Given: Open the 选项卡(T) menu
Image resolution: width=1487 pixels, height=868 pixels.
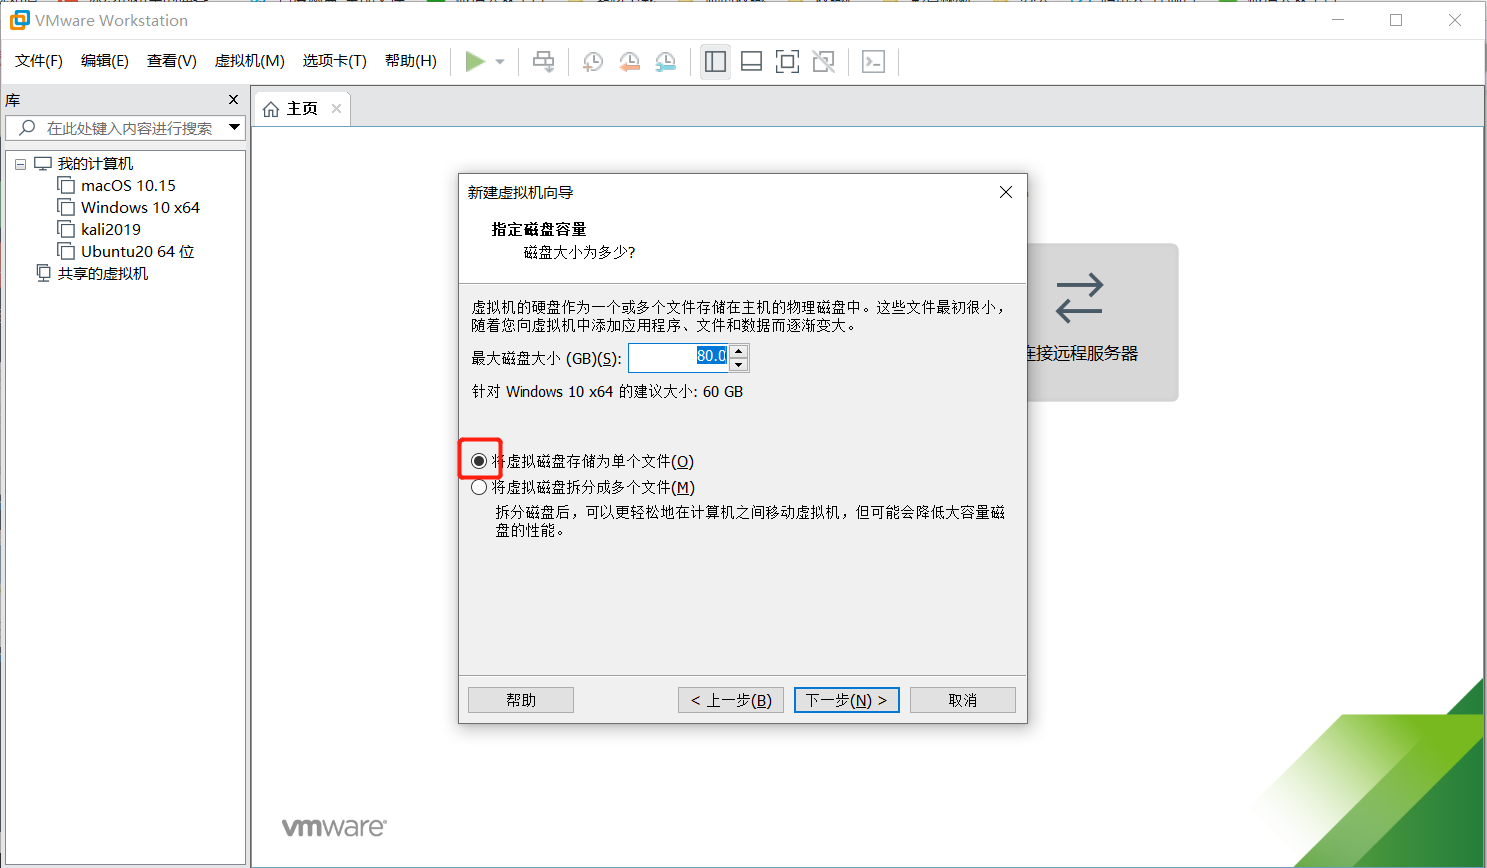Looking at the screenshot, I should point(335,61).
